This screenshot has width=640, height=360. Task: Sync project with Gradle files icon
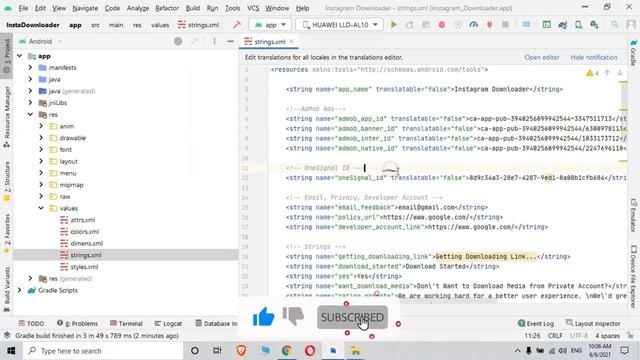tap(562, 25)
